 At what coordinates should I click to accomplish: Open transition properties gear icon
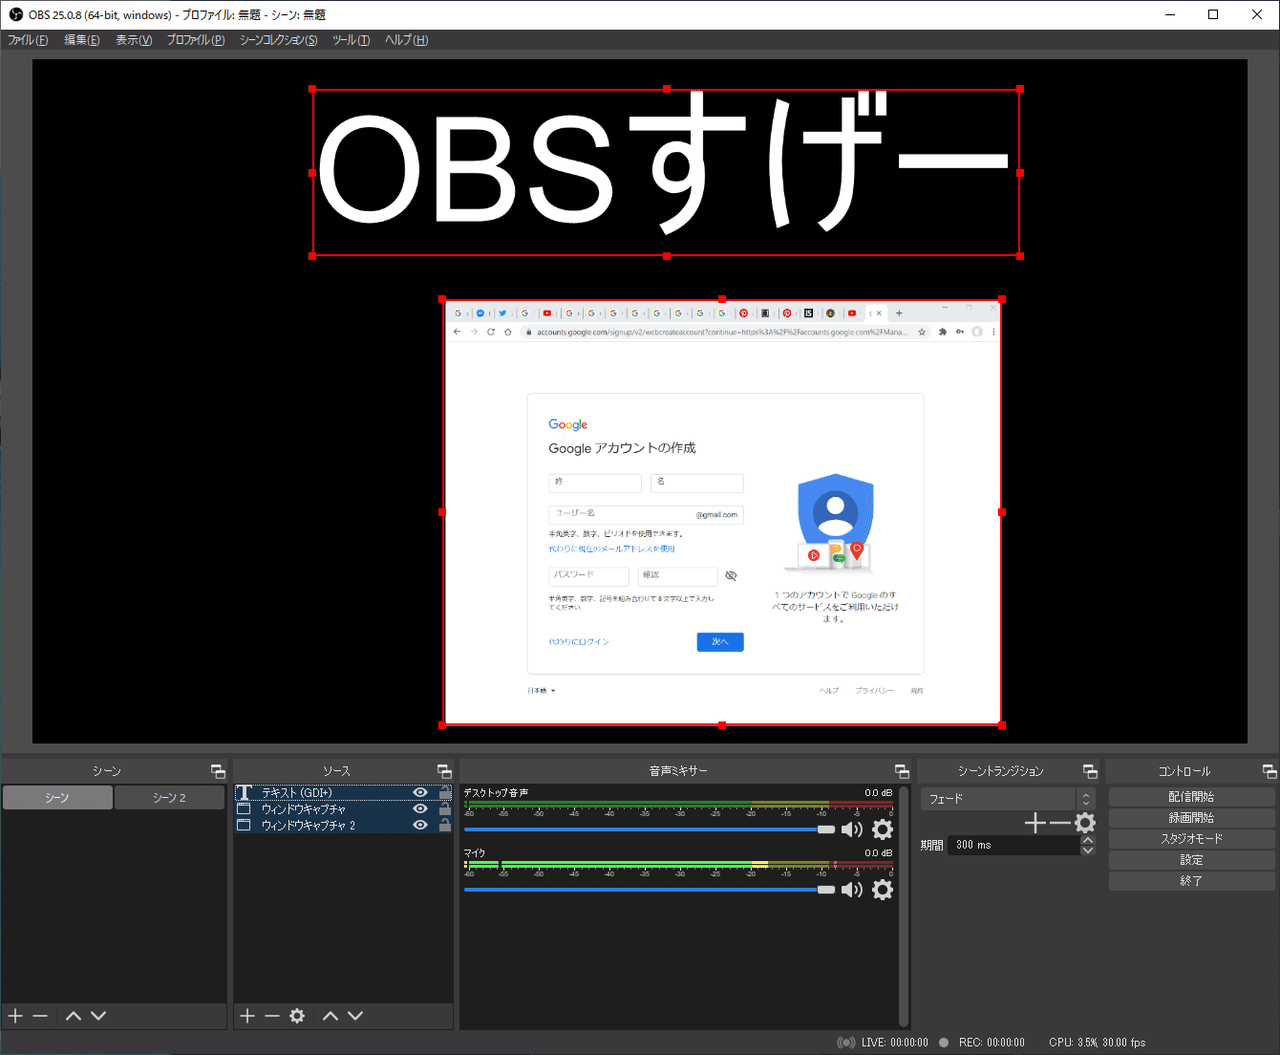1085,823
